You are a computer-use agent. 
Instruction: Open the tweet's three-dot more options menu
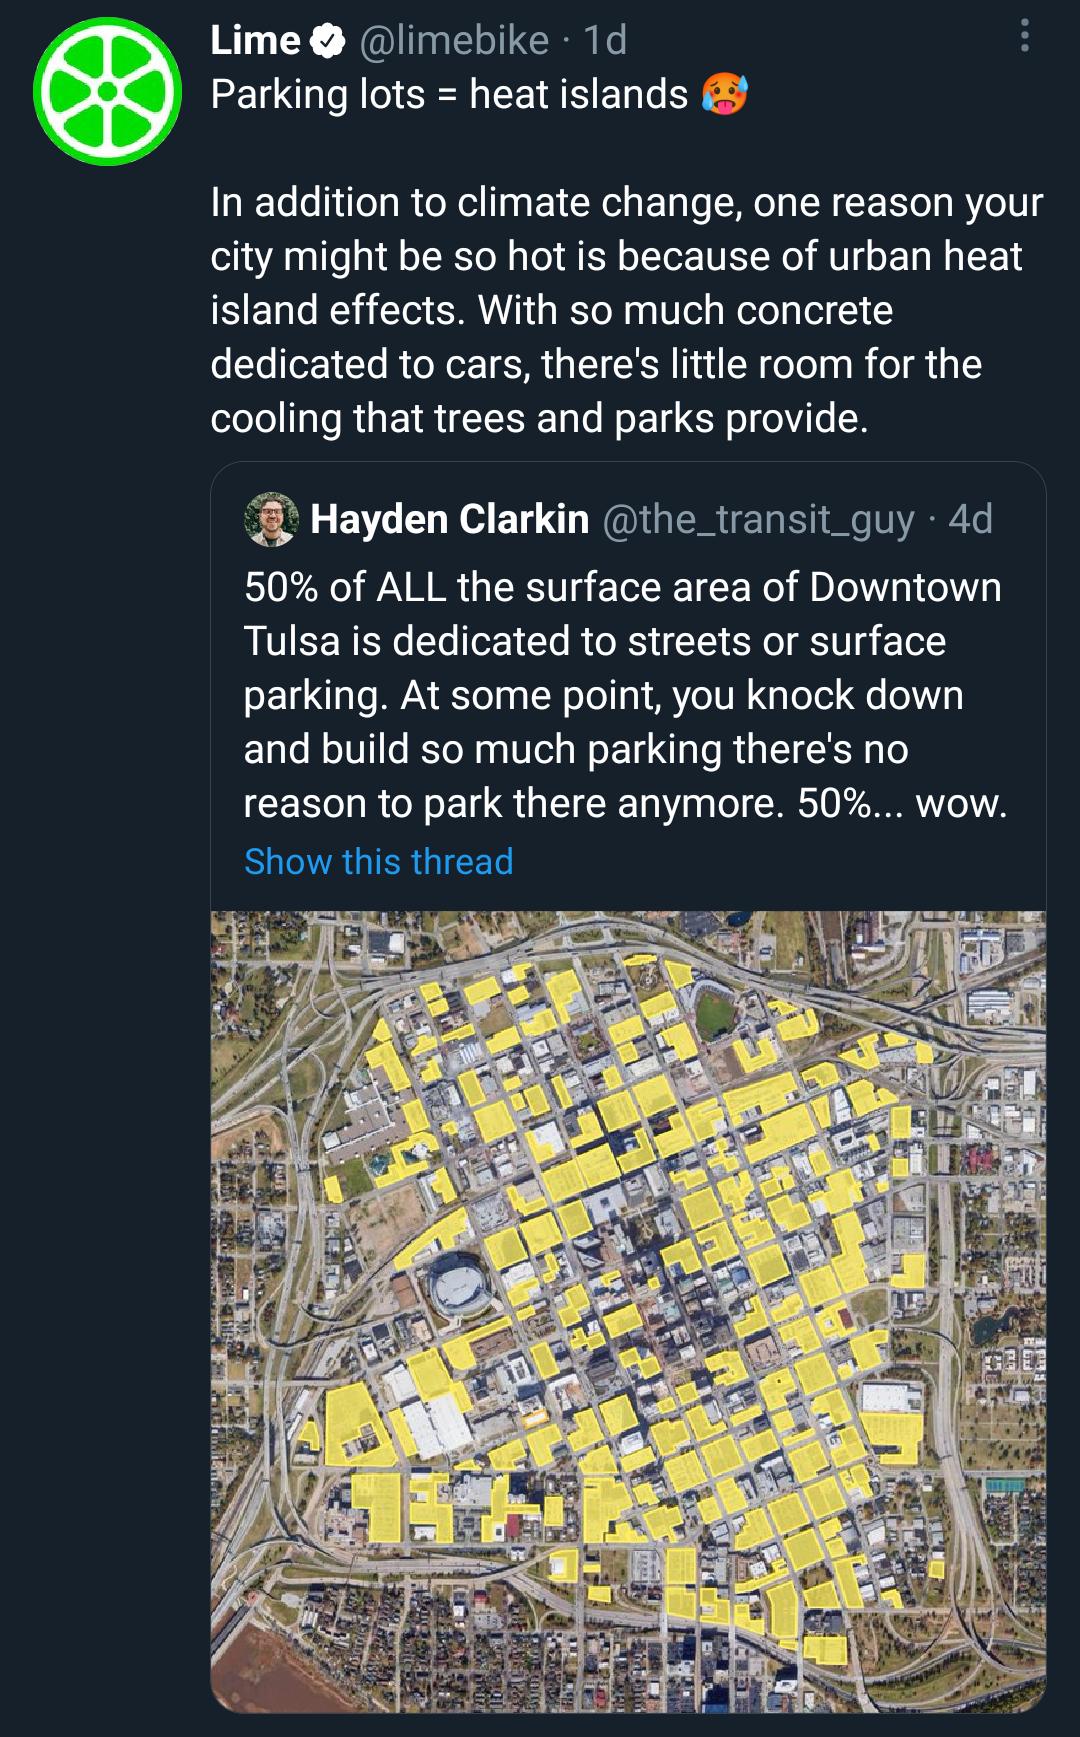tap(1023, 37)
